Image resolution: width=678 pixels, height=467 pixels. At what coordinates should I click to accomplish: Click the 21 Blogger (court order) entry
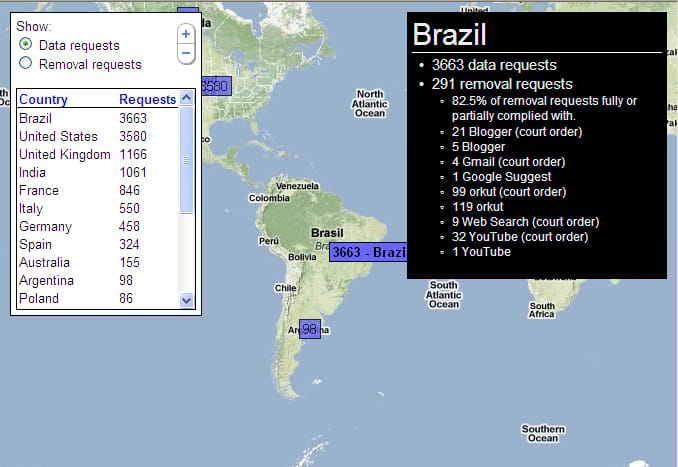pos(517,131)
